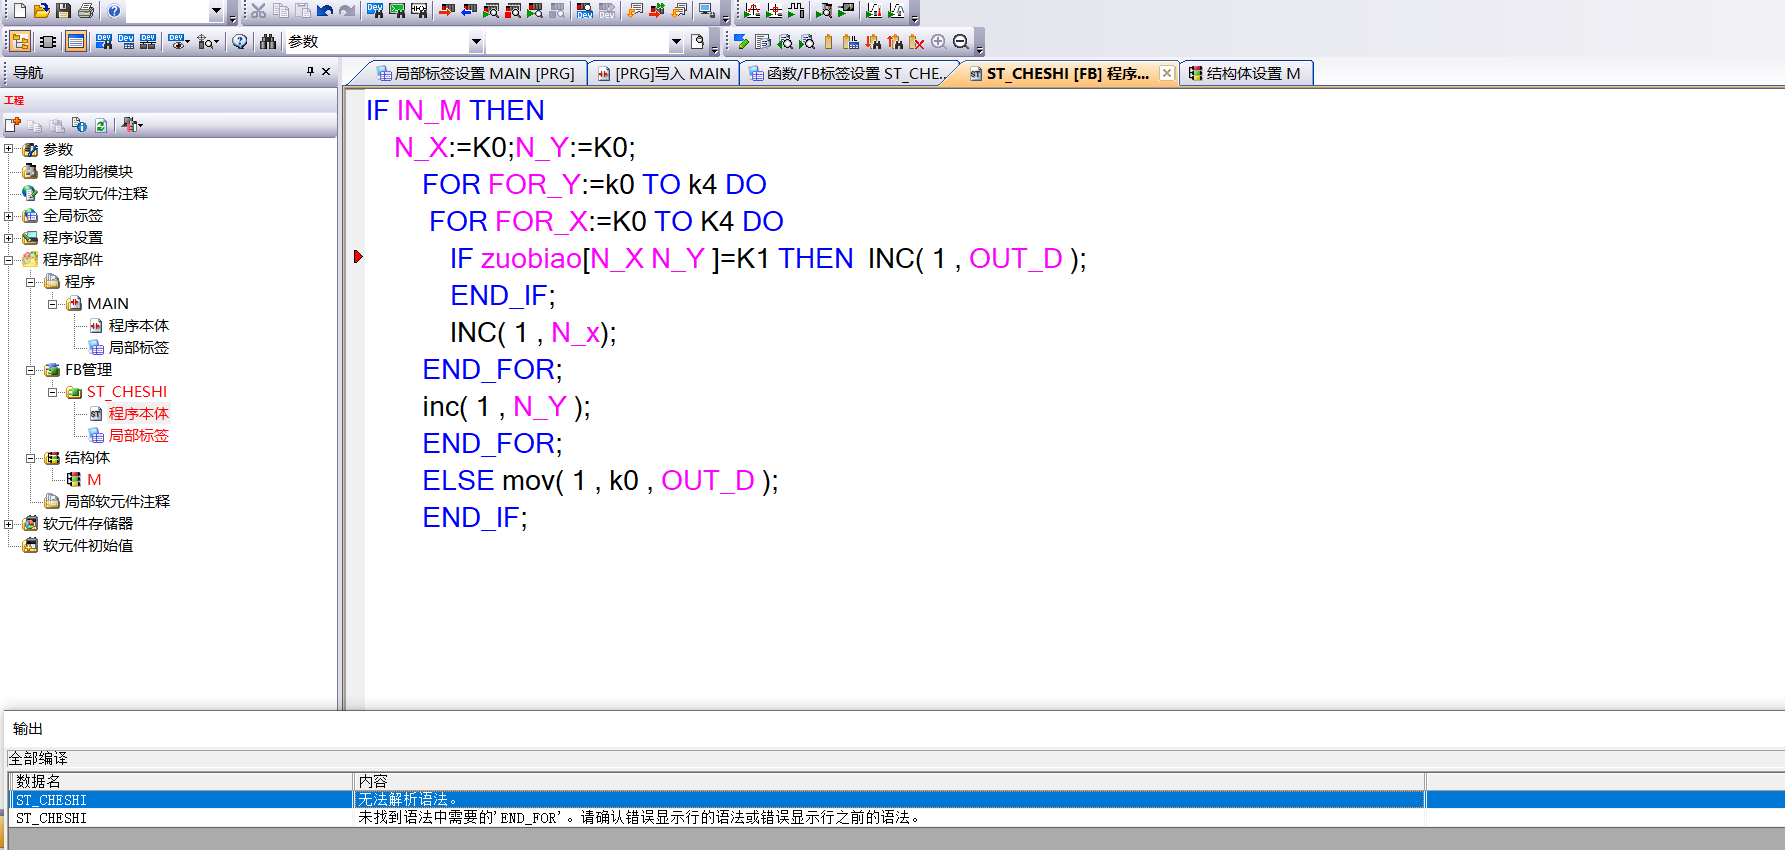The height and width of the screenshot is (850, 1785).
Task: Select 智能功能模块 in project tree
Action: point(87,172)
